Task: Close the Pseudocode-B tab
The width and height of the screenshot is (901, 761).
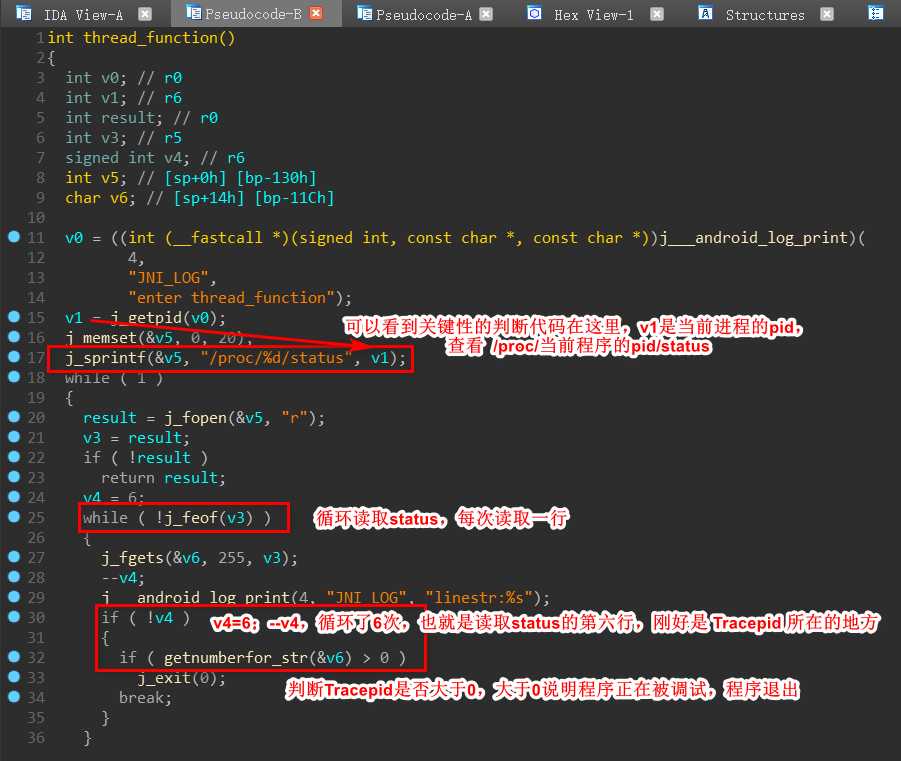Action: (316, 13)
